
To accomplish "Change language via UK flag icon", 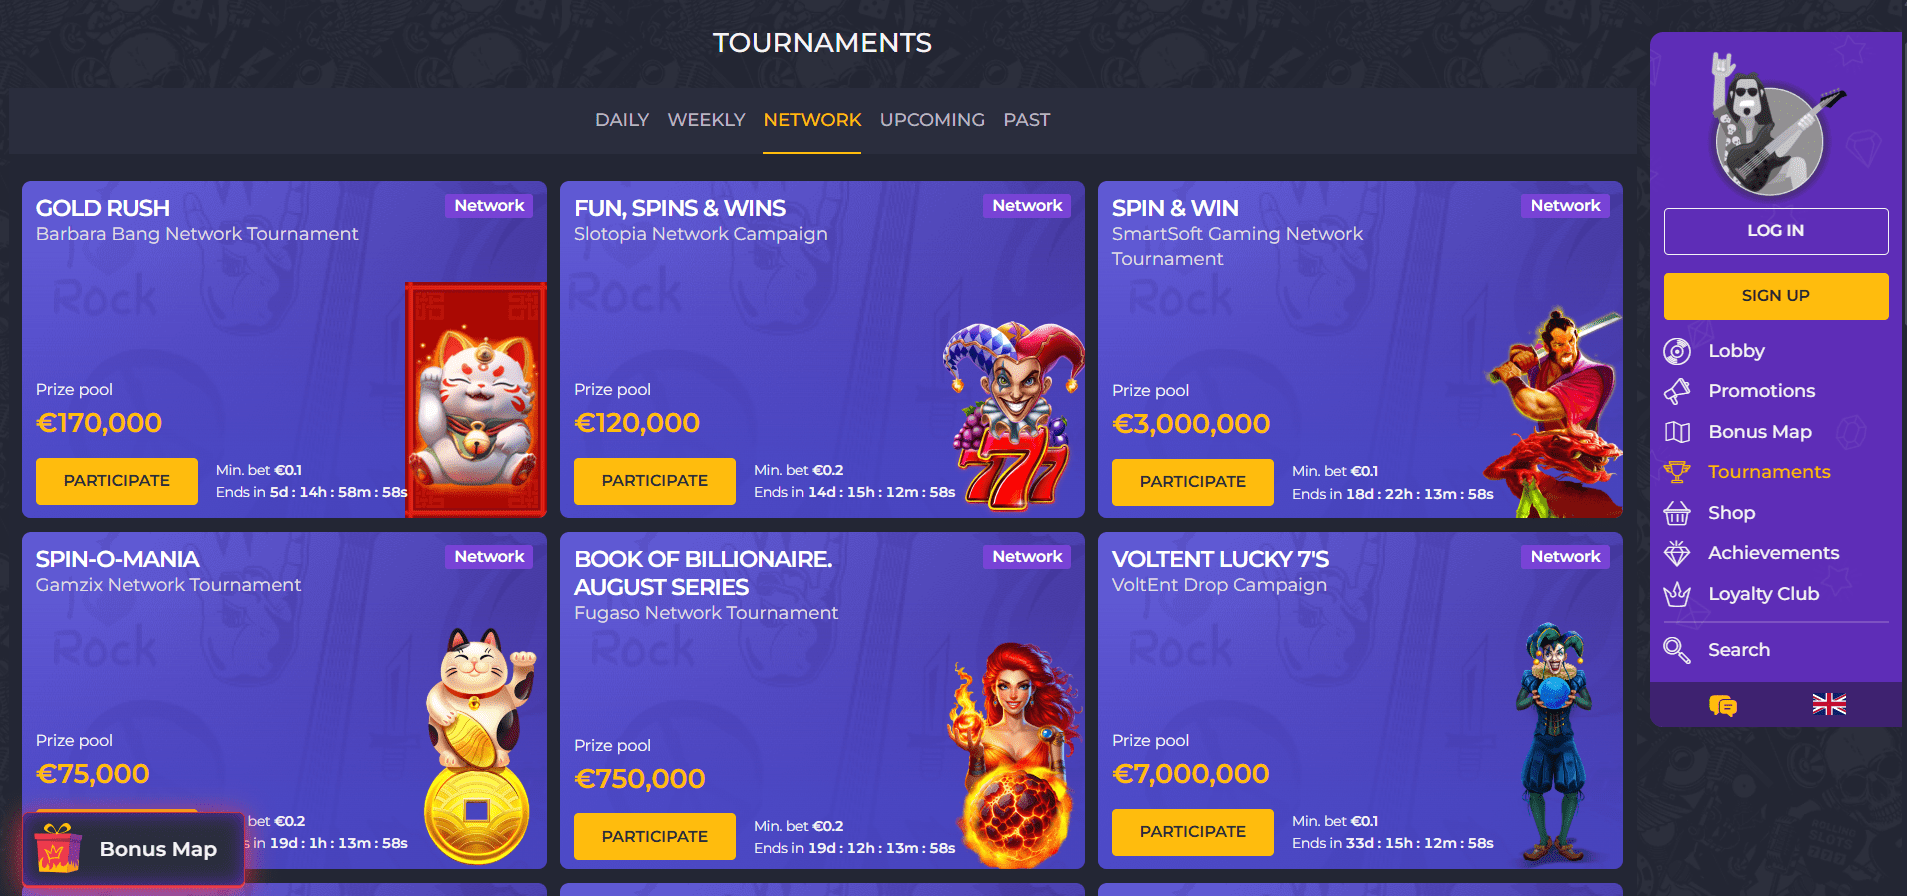I will click(x=1829, y=704).
